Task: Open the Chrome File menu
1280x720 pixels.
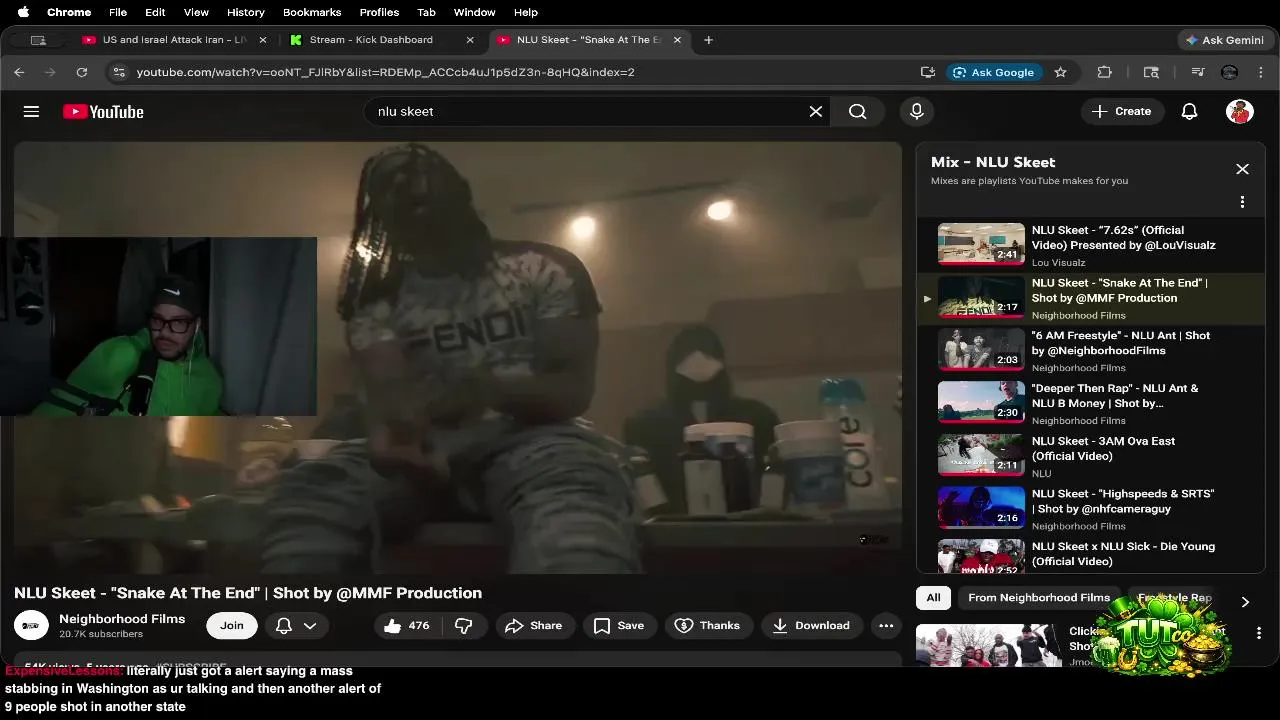Action: tap(118, 12)
